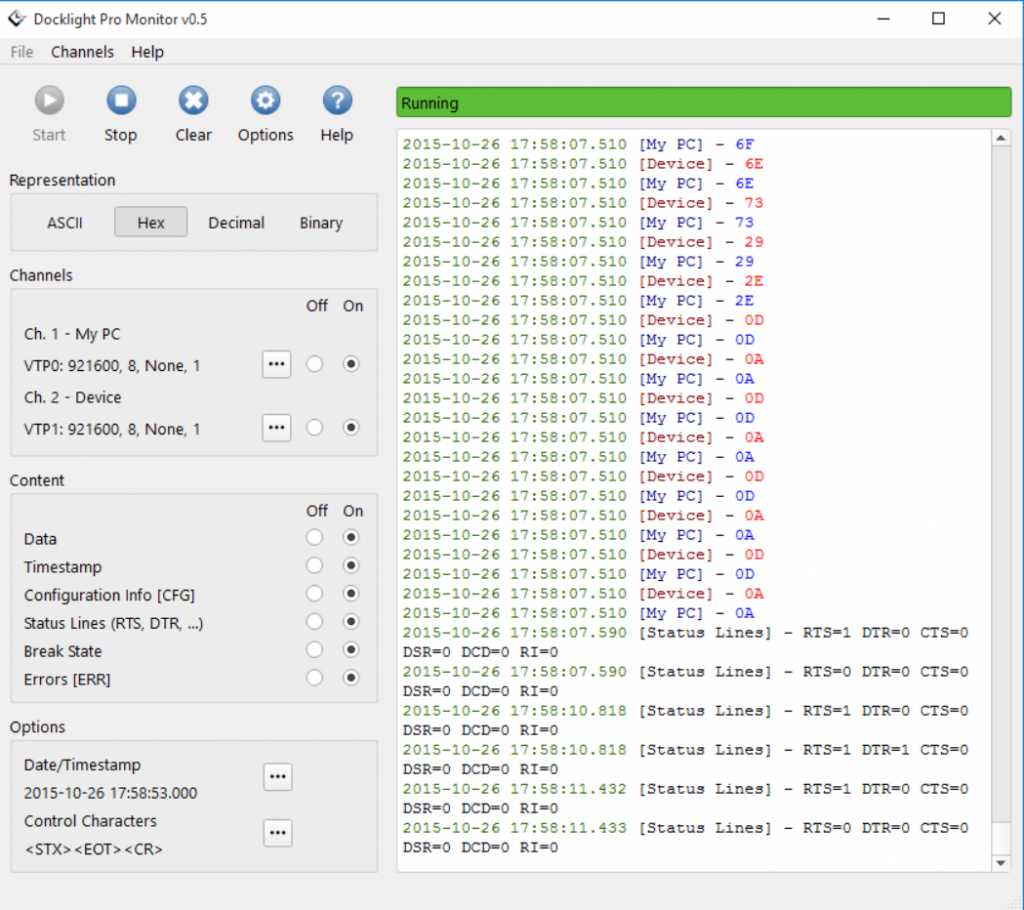
Task: Clear the communication log
Action: tap(192, 100)
